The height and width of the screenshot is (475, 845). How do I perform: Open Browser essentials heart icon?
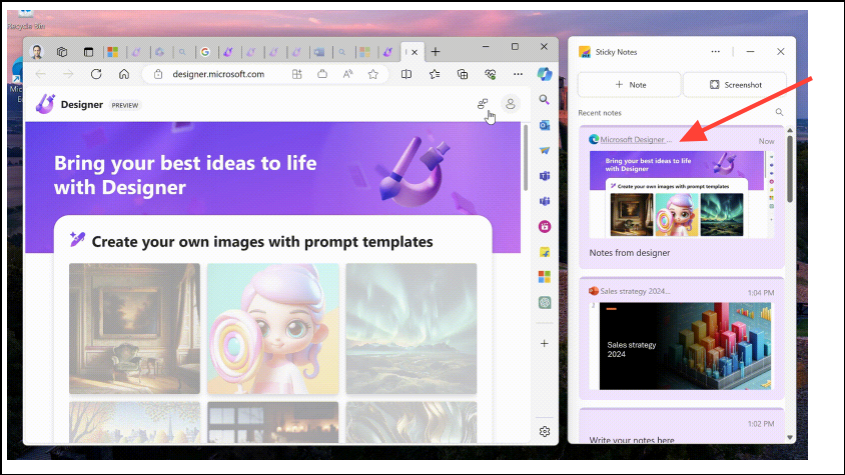click(x=490, y=74)
